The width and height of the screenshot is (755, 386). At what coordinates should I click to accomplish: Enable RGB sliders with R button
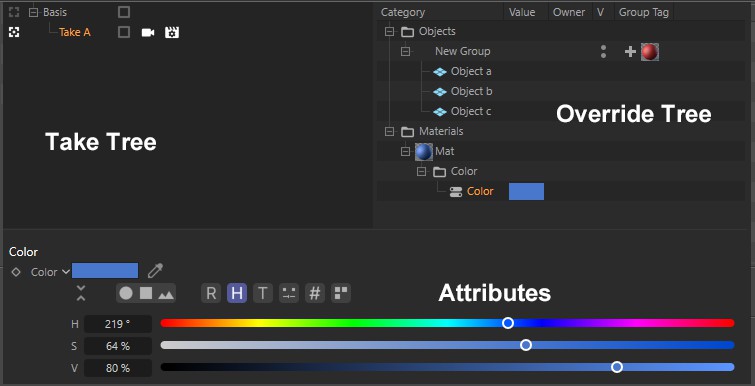coord(211,293)
